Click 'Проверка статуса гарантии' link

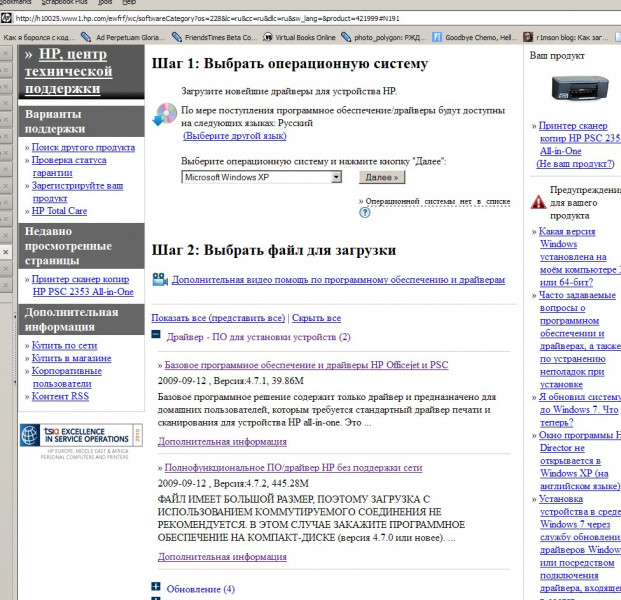point(69,166)
